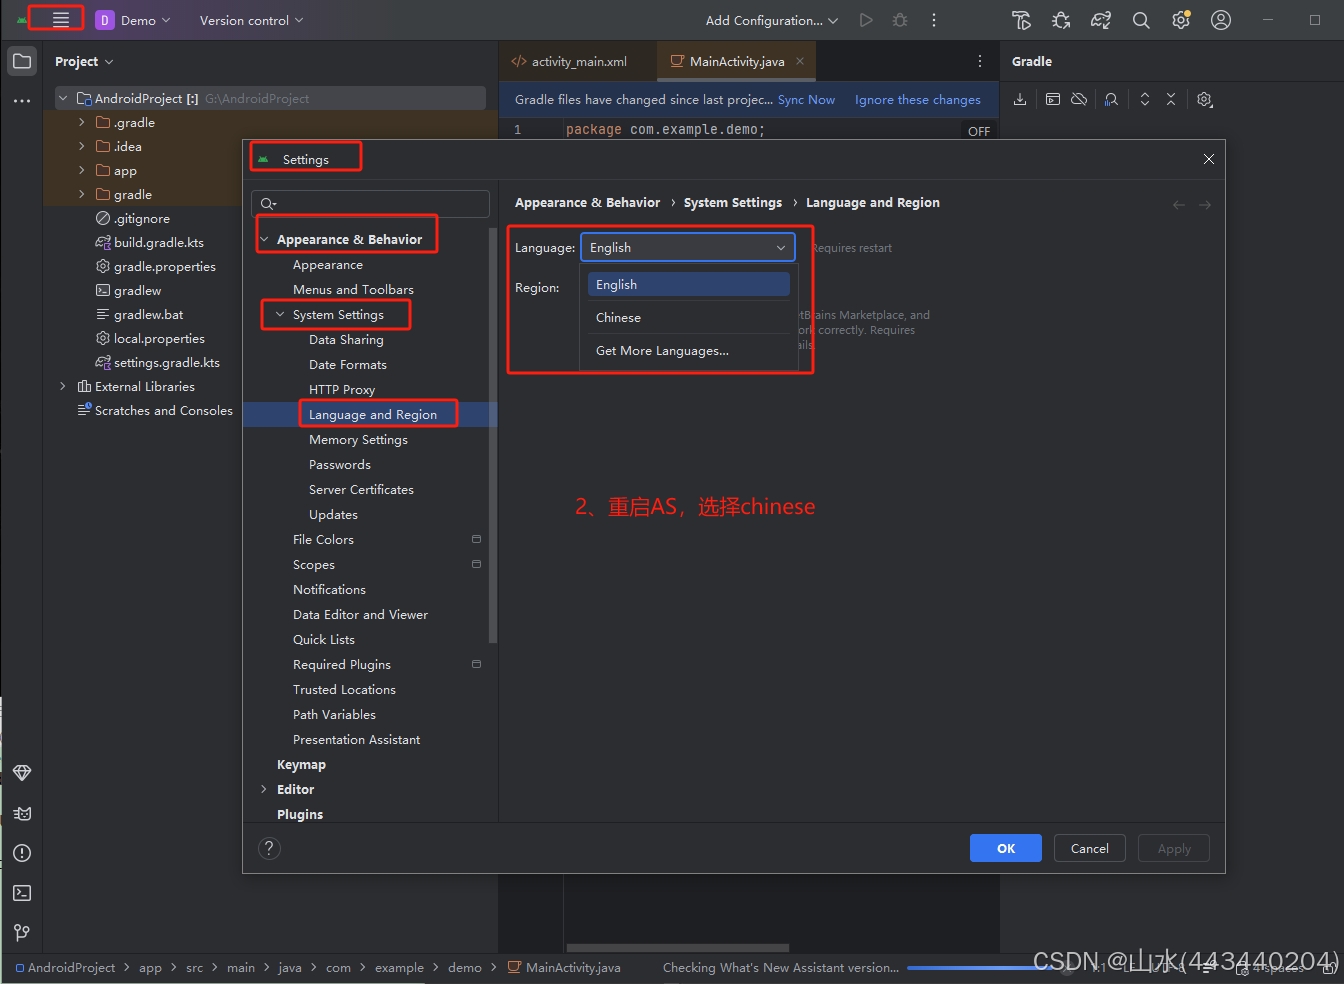The width and height of the screenshot is (1344, 984).
Task: Collapse all in Gradle panel
Action: point(1171,99)
